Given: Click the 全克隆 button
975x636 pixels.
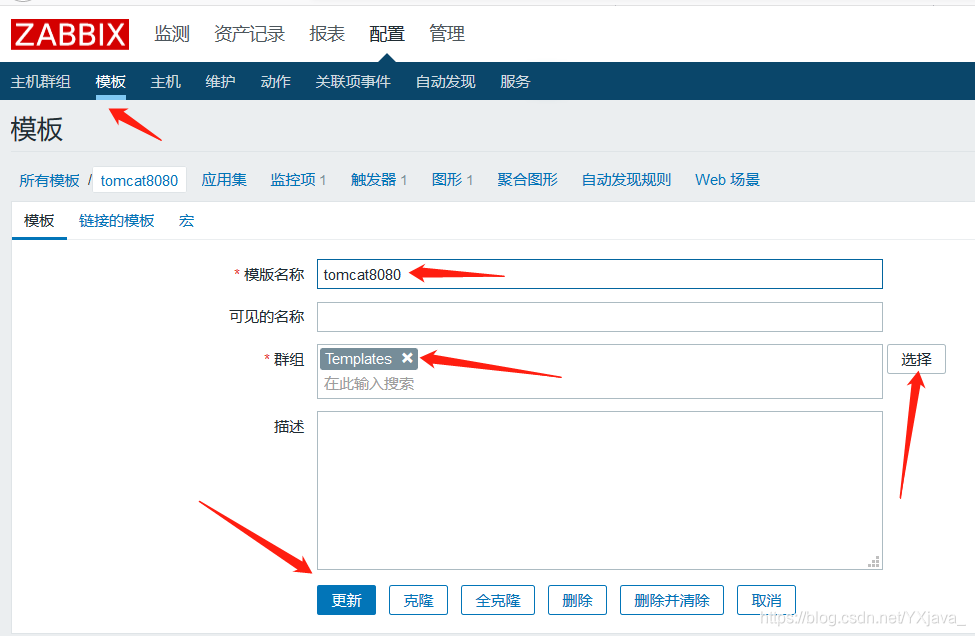Looking at the screenshot, I should [497, 600].
